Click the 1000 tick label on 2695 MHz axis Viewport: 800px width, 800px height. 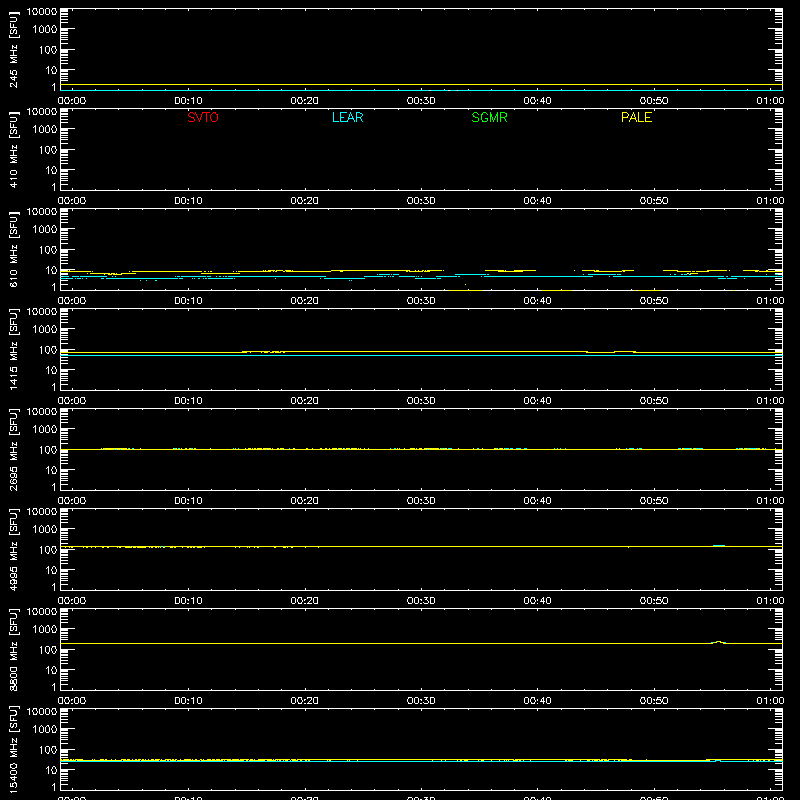point(45,430)
